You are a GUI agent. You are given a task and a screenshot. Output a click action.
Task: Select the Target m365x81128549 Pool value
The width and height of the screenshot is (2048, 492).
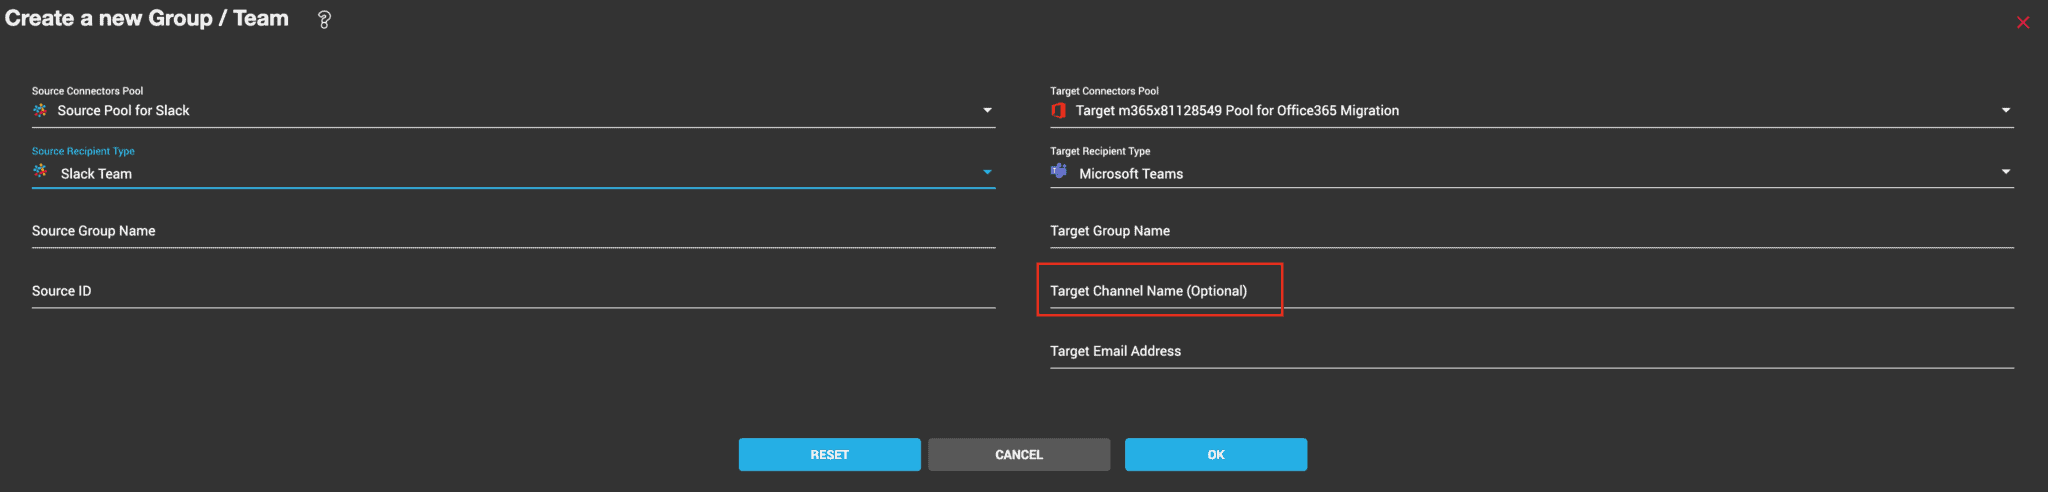click(1237, 110)
